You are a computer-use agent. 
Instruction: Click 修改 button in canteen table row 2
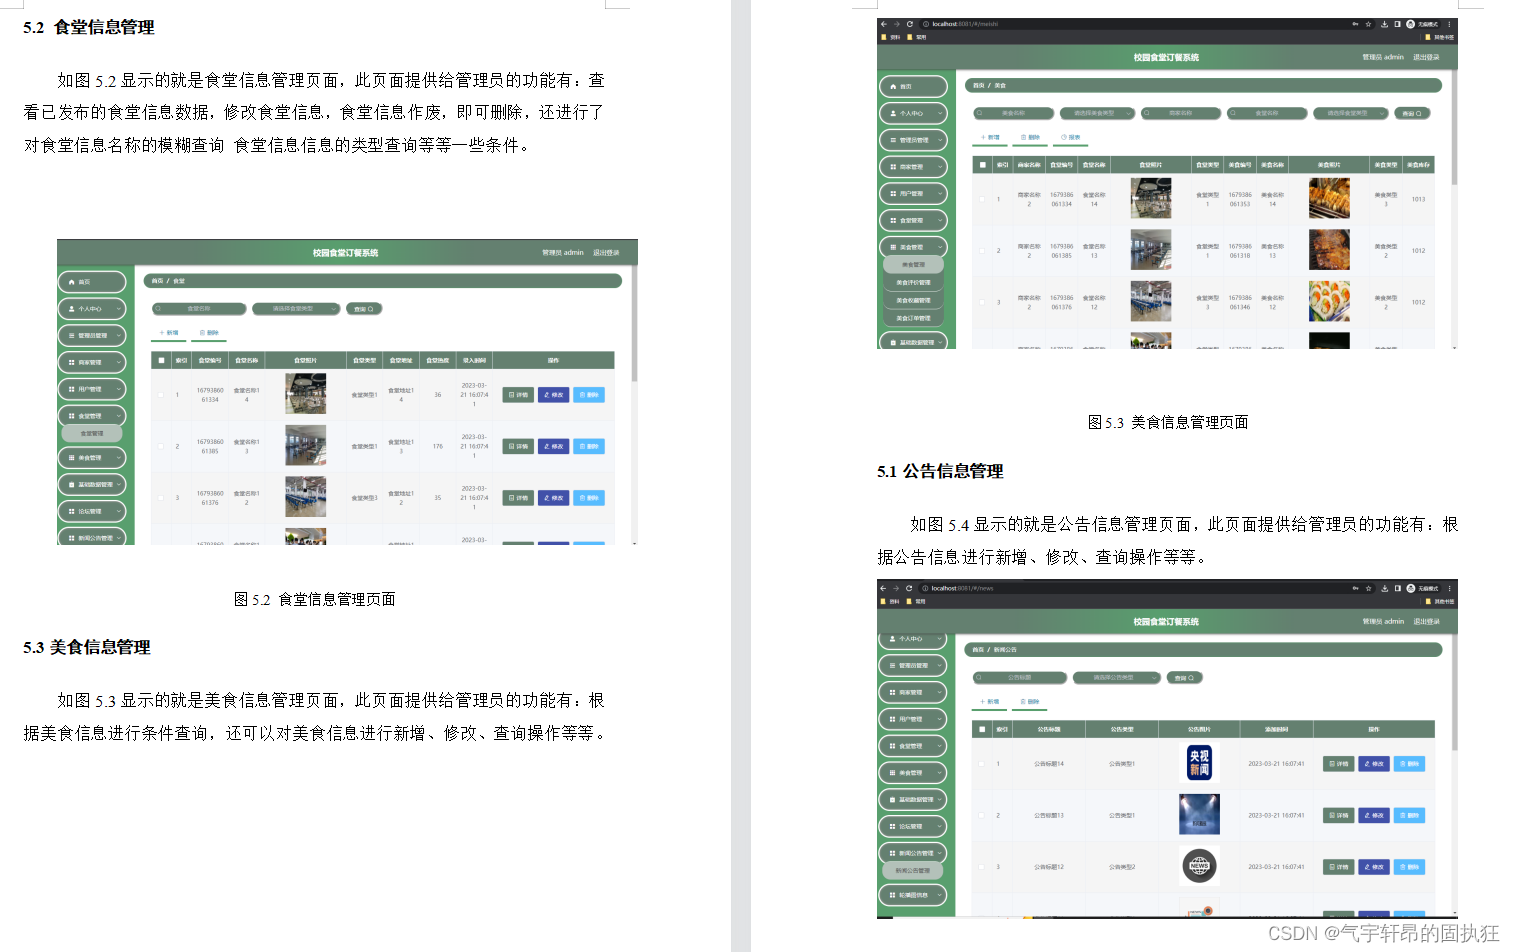point(553,446)
